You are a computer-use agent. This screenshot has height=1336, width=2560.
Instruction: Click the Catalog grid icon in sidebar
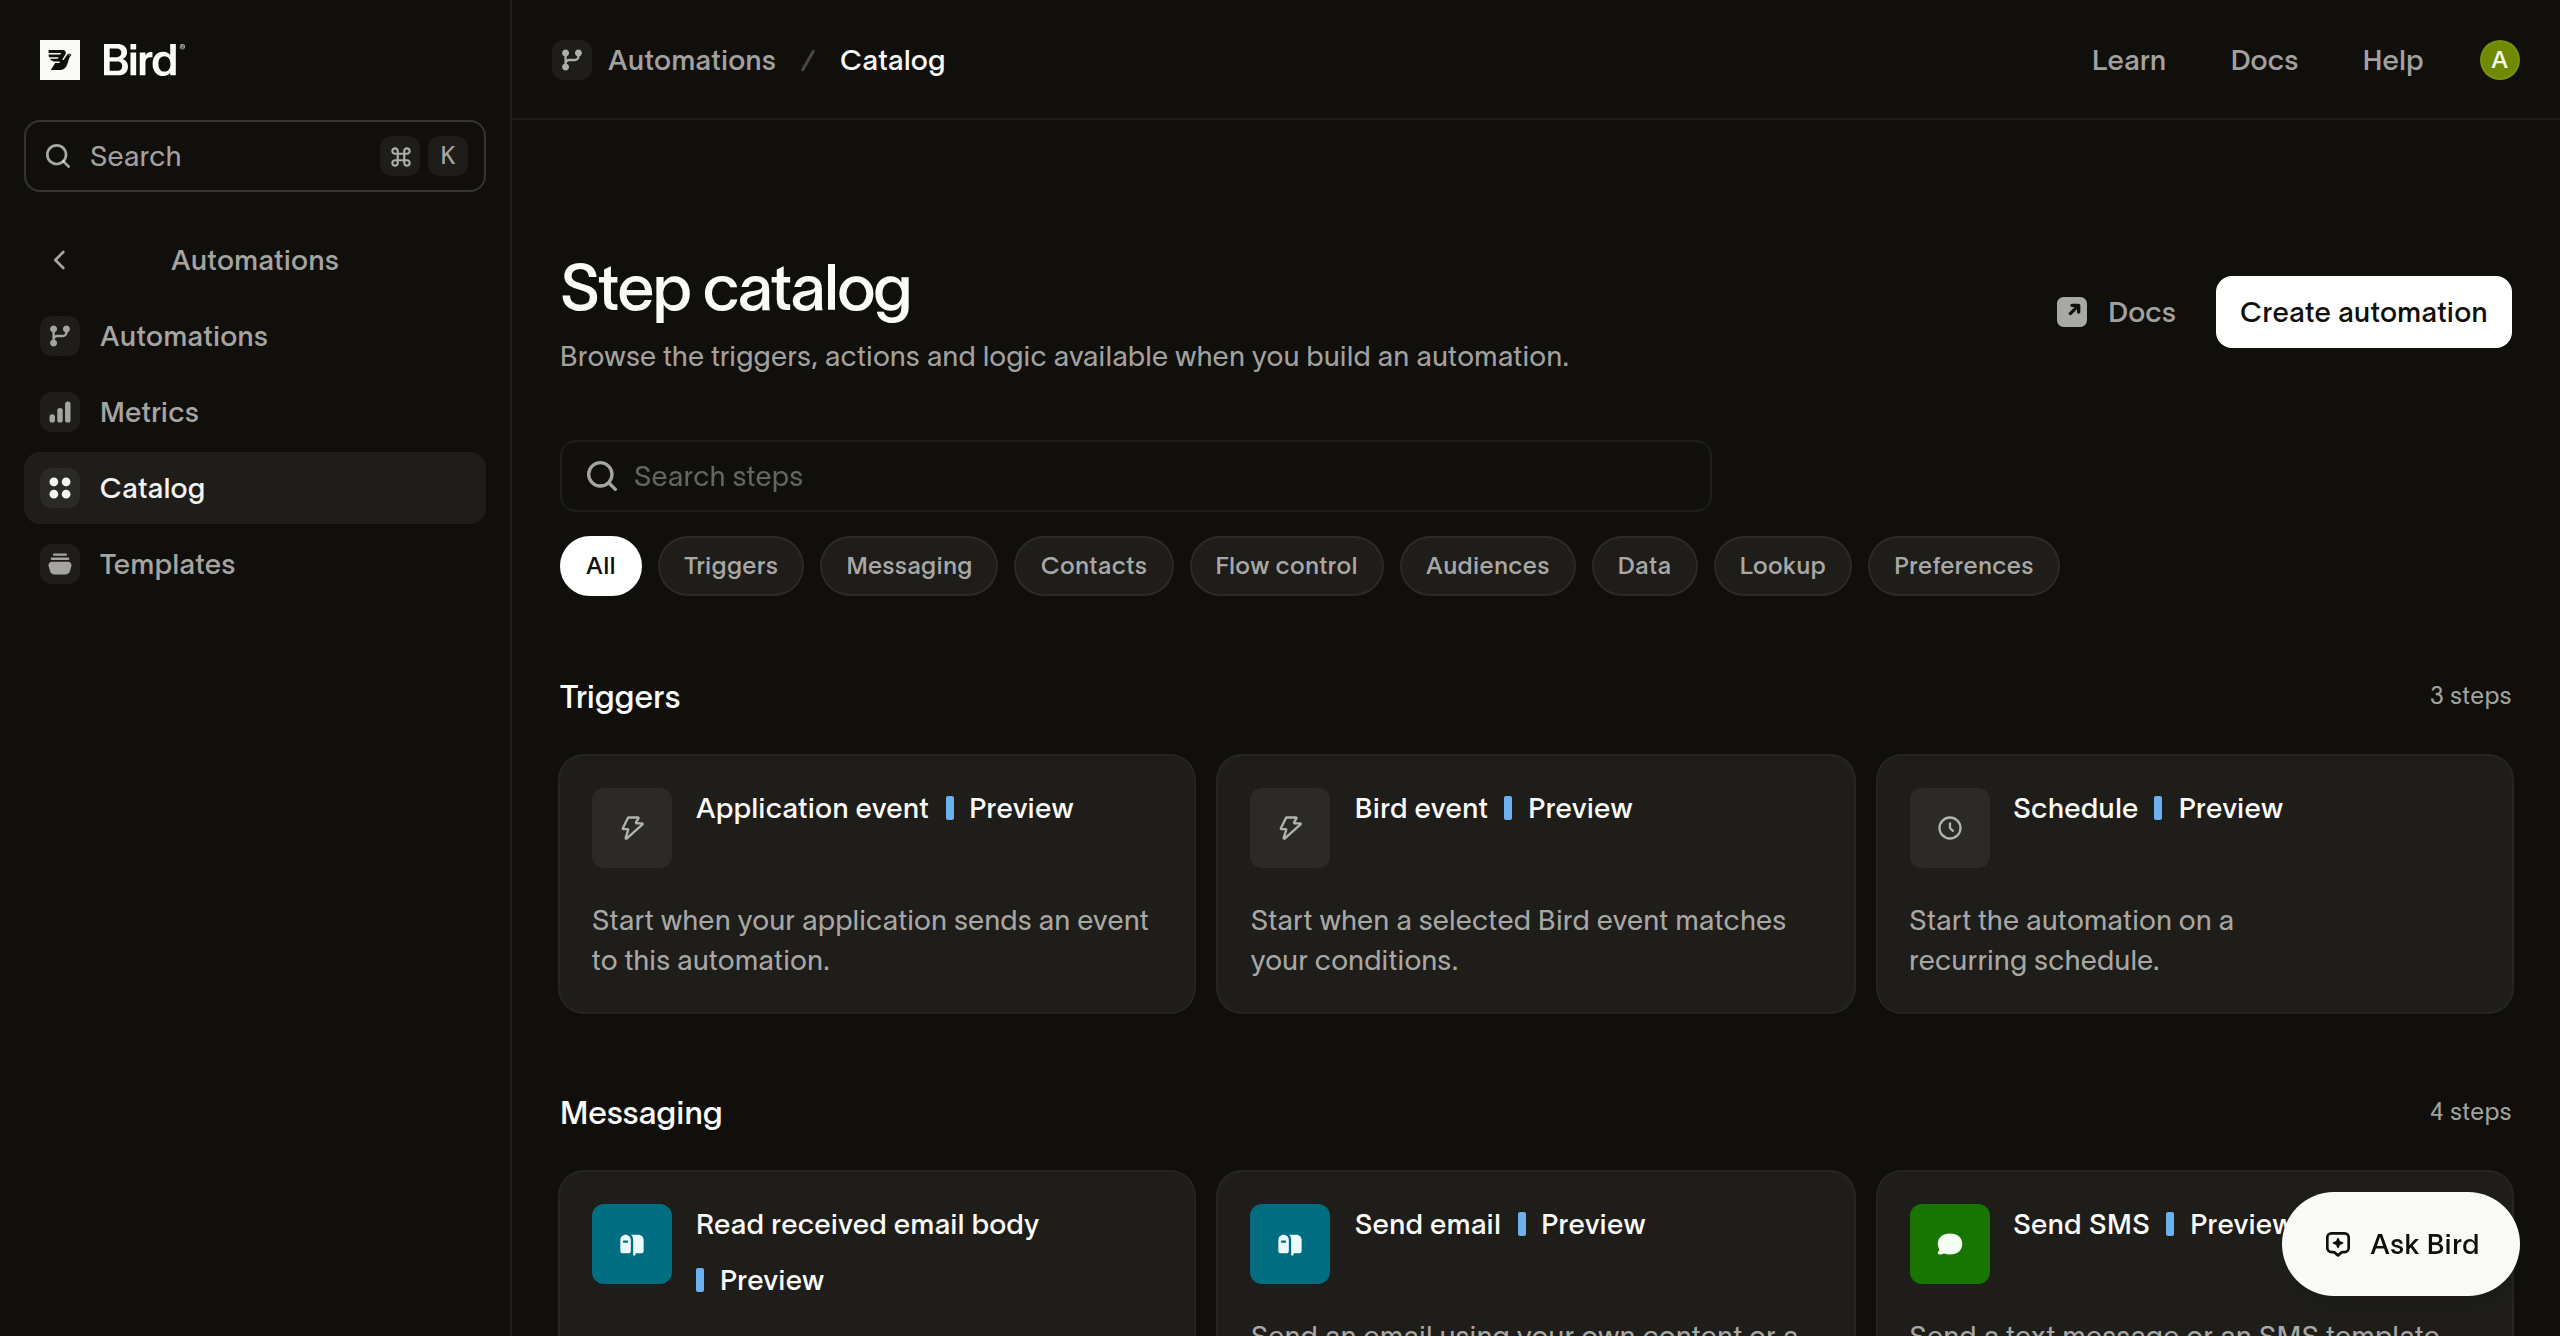60,488
